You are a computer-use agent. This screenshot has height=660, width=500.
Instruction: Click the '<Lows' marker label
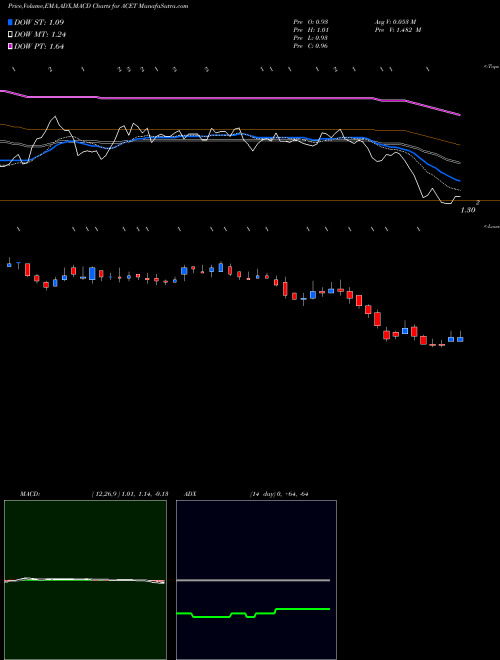click(x=491, y=226)
